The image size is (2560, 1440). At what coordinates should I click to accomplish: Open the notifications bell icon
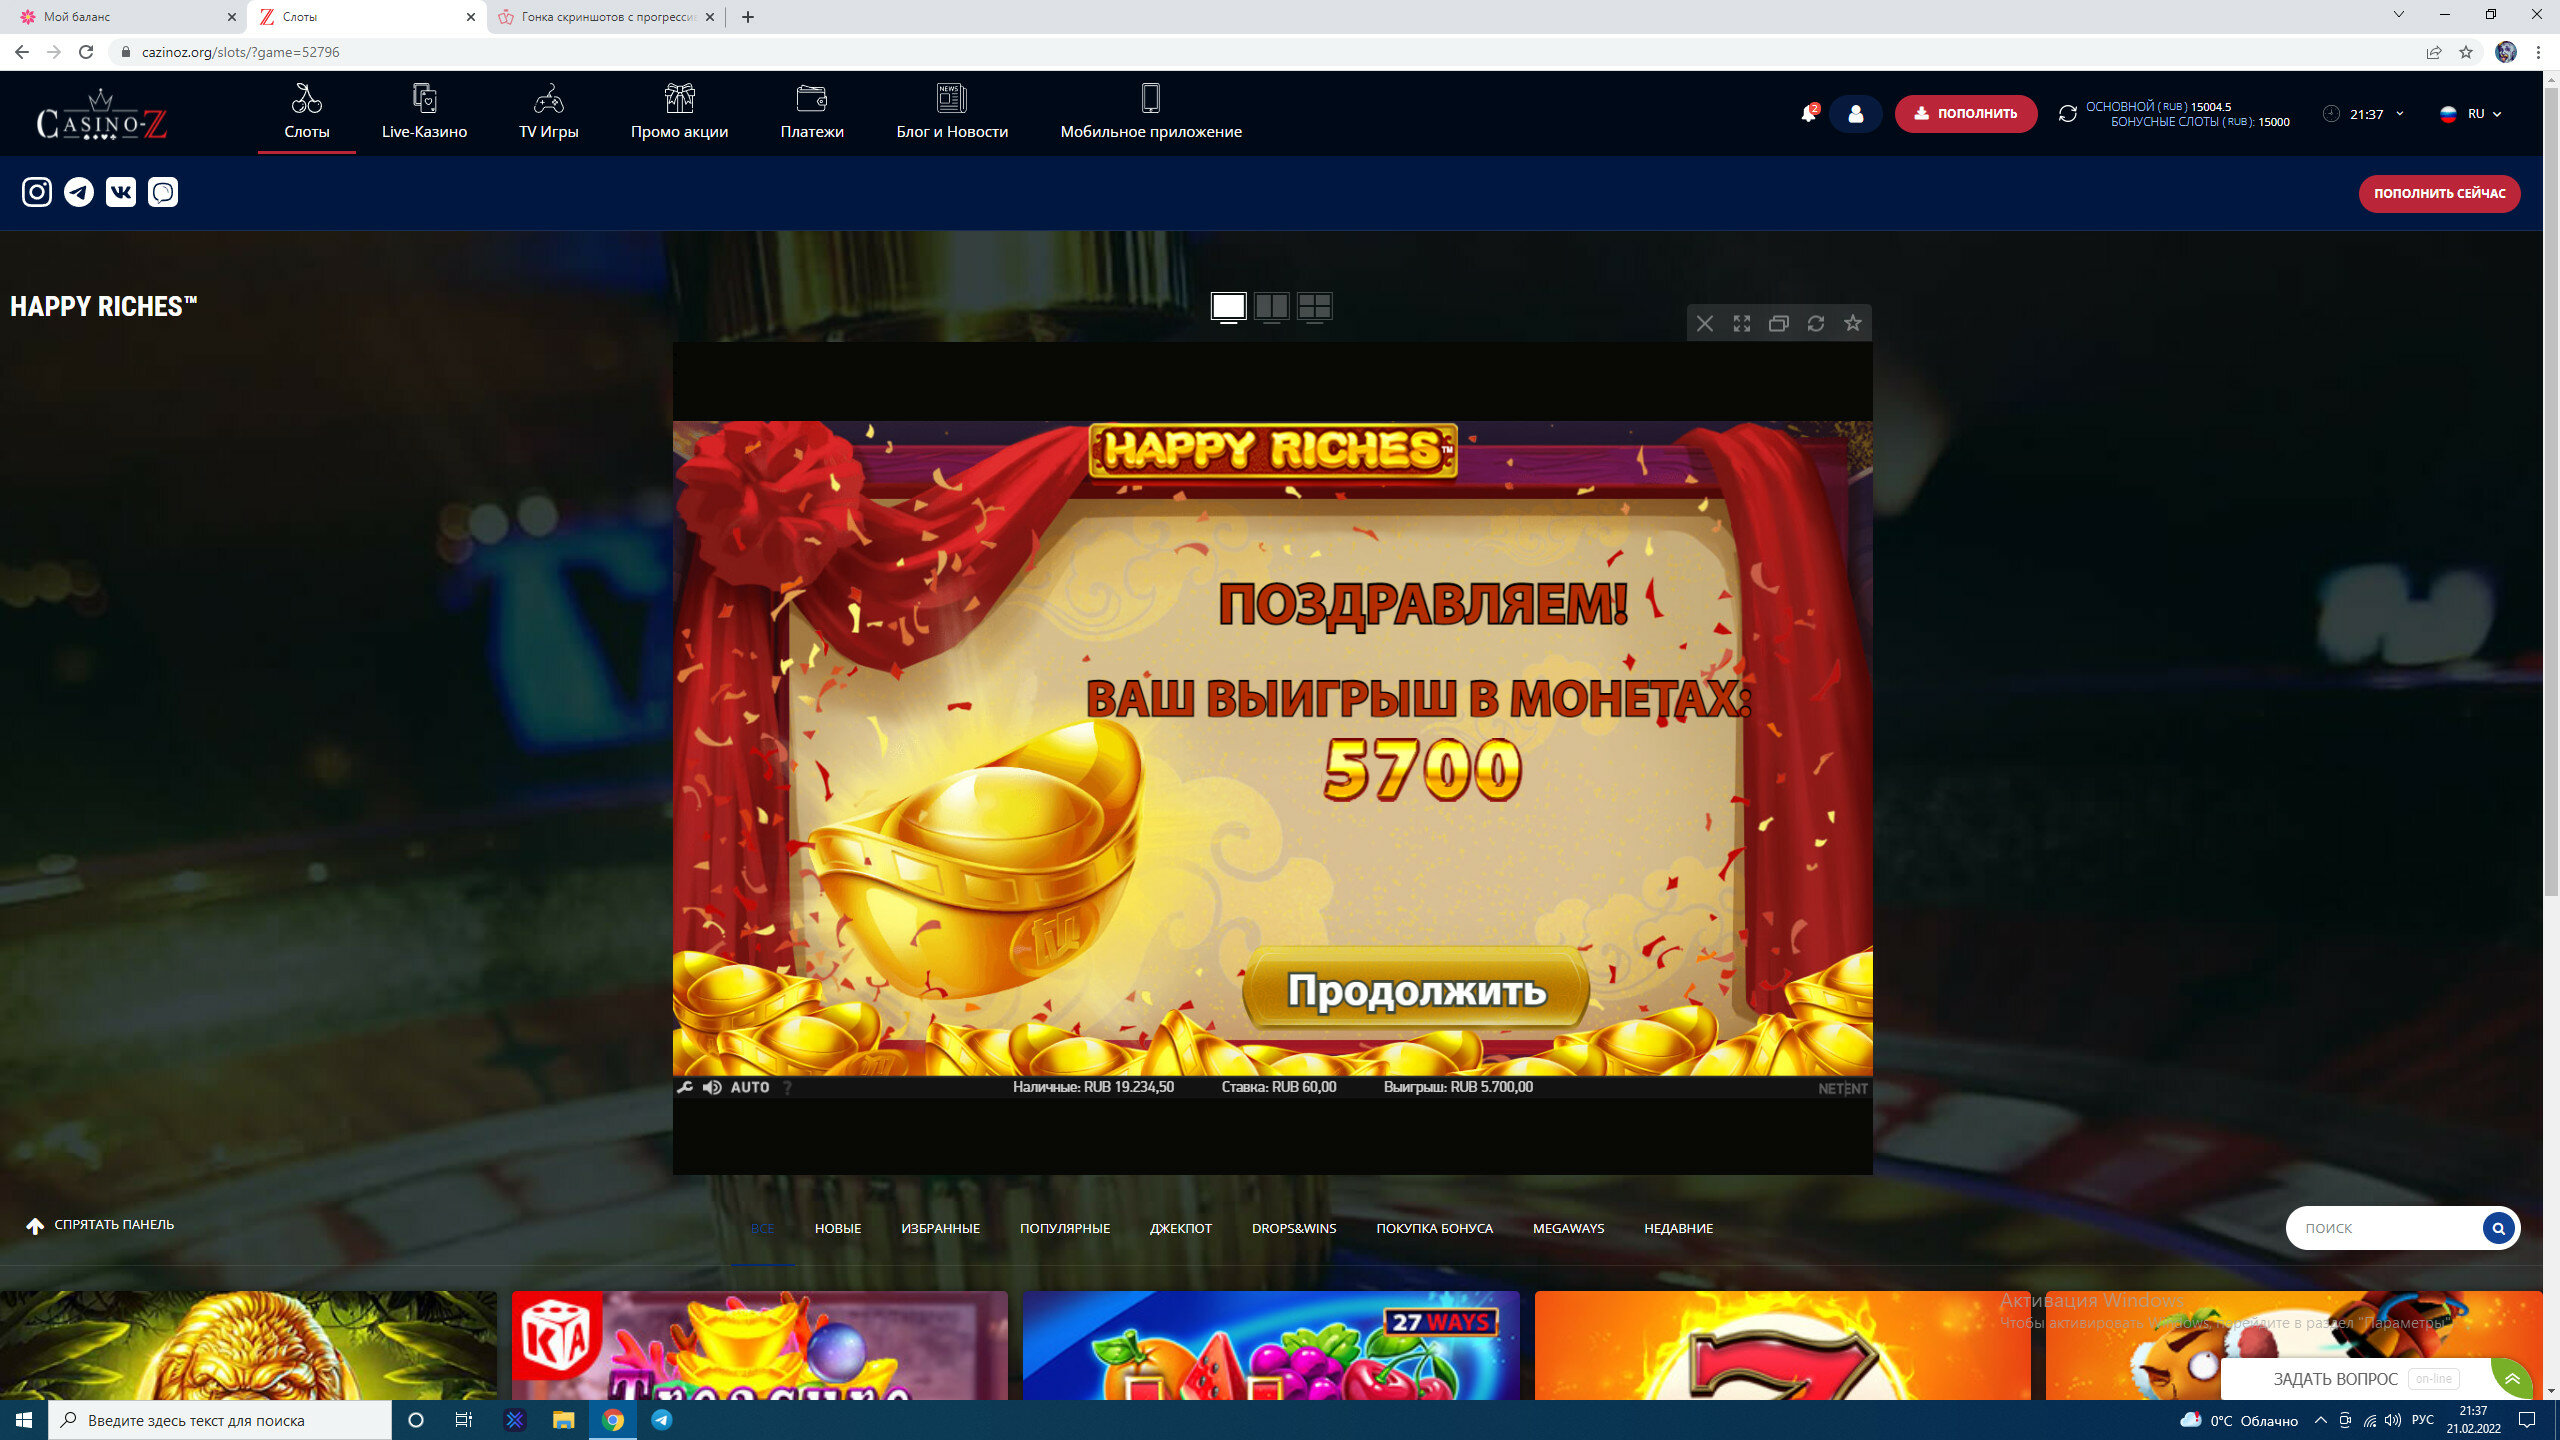point(1808,114)
